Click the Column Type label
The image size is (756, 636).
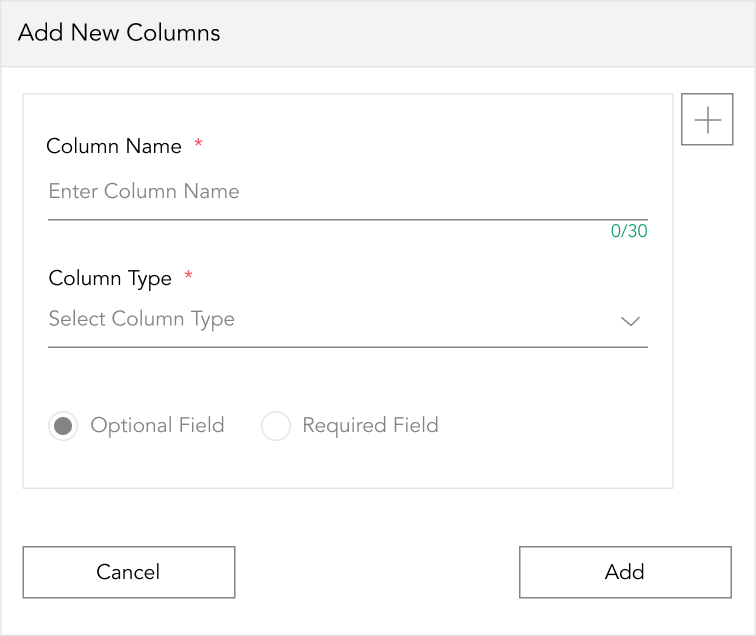(110, 279)
